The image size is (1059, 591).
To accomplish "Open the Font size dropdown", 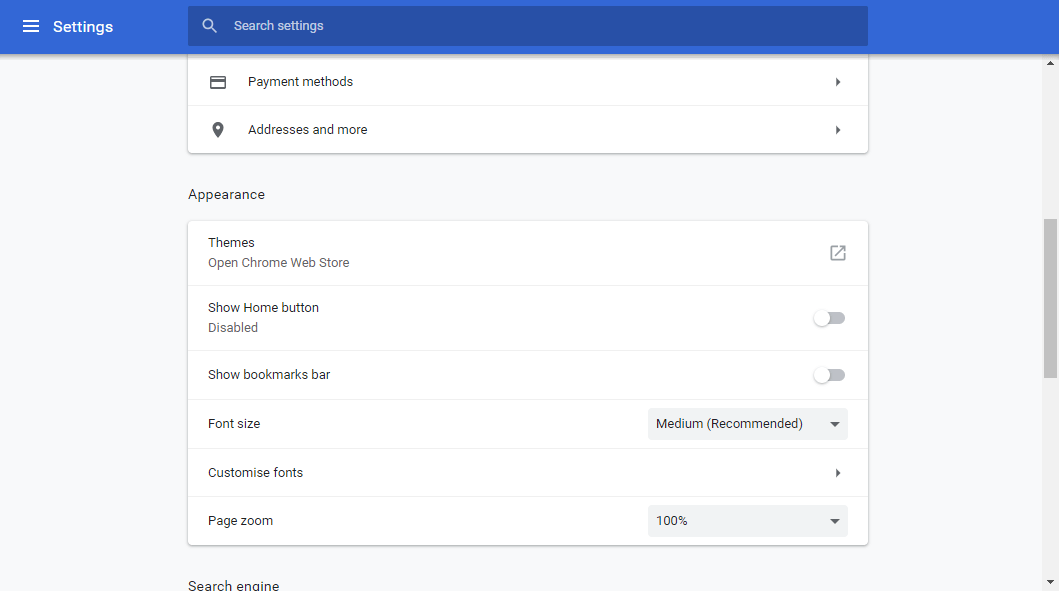I will point(748,424).
